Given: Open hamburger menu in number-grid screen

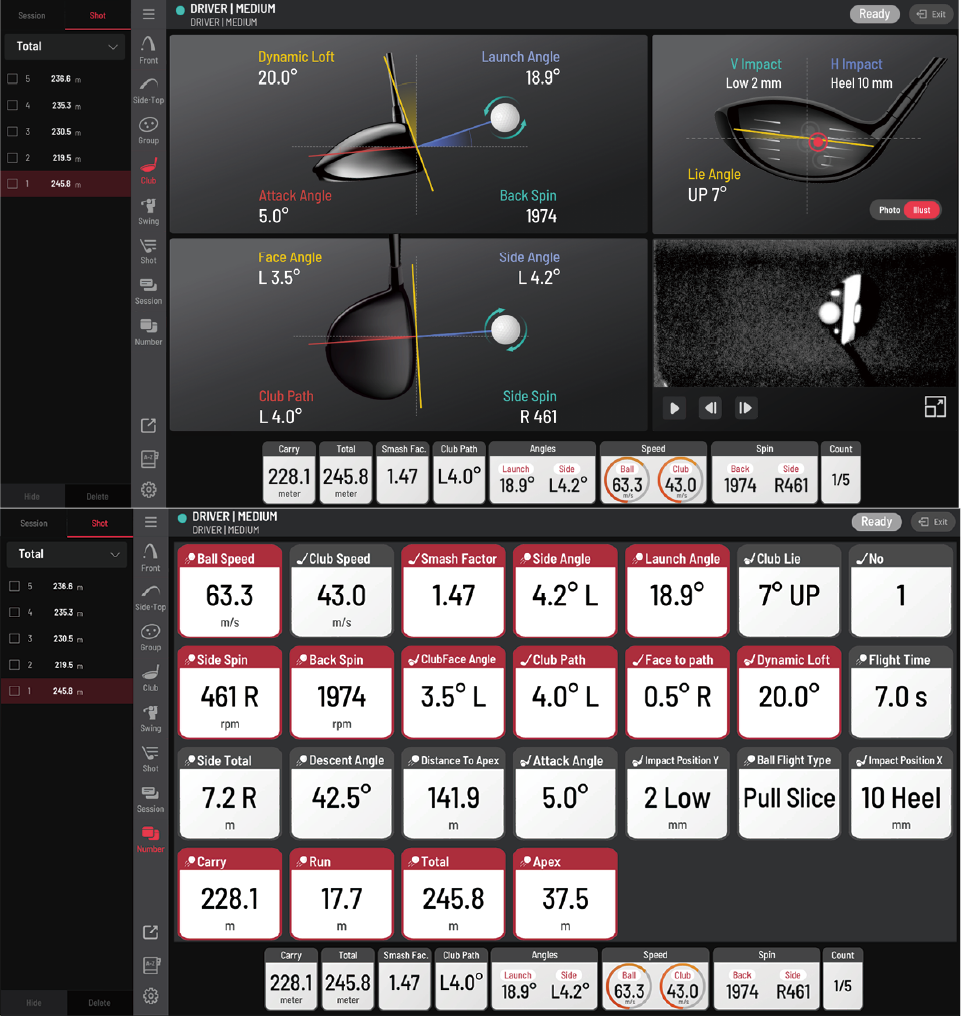Looking at the screenshot, I should 150,521.
